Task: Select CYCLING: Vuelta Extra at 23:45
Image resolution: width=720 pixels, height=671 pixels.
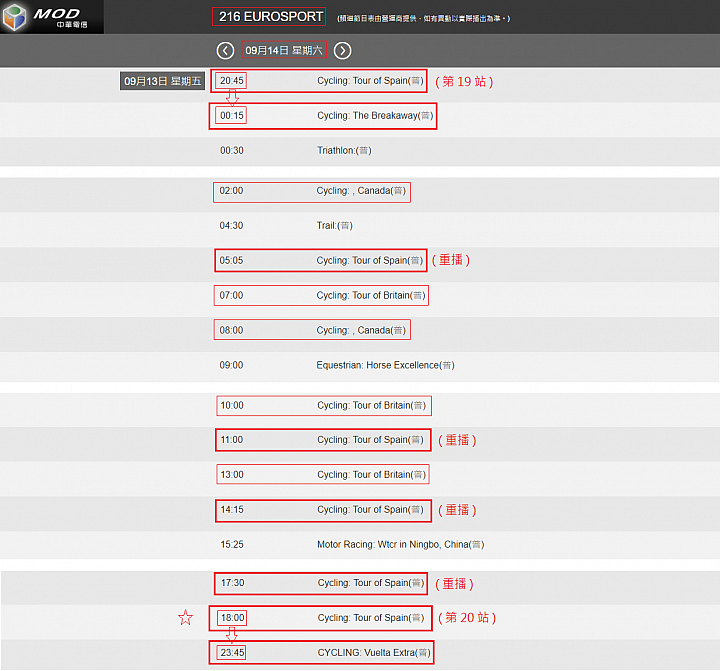Action: point(321,653)
